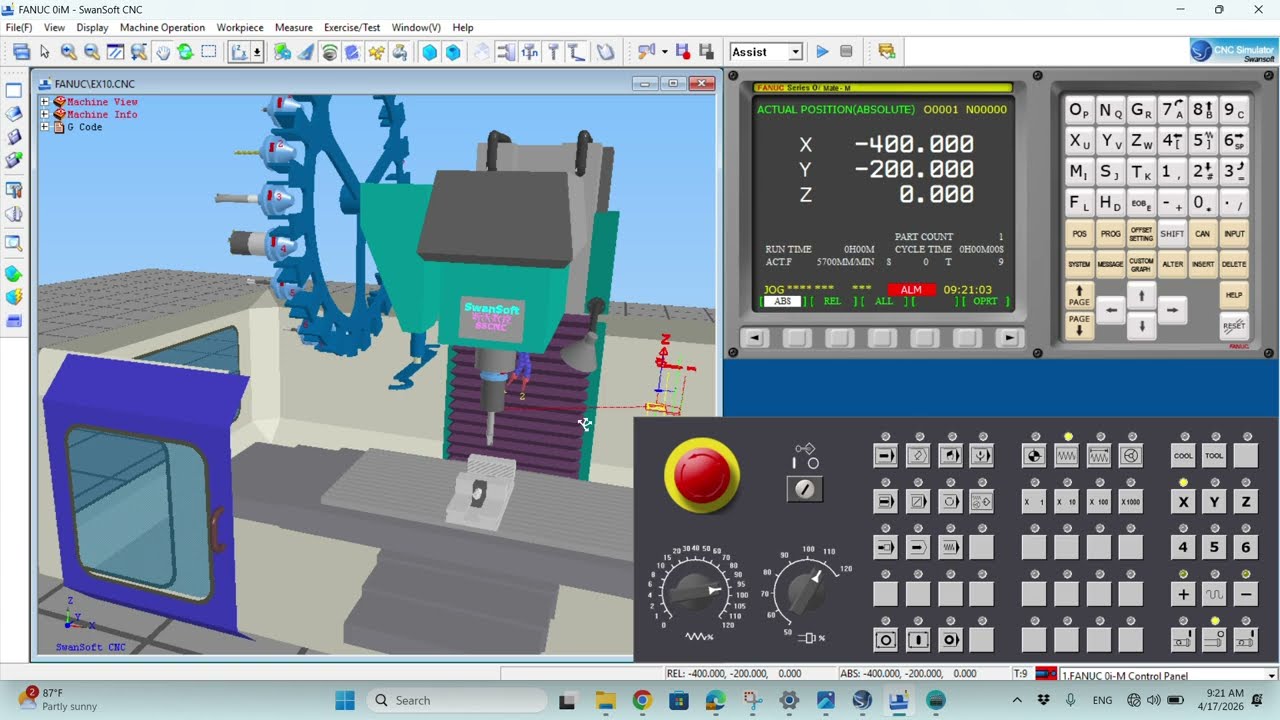
Task: Click the grey stop square next to Assist
Action: point(846,52)
